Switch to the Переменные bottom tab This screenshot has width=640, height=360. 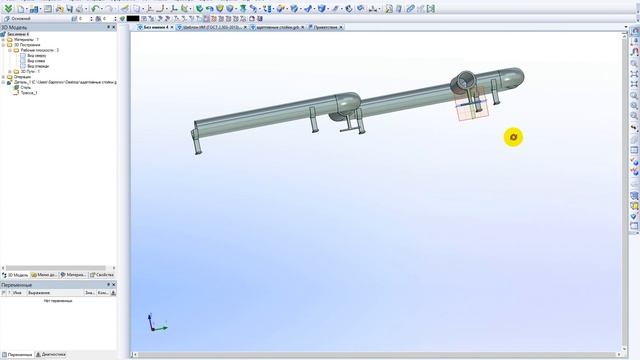[17, 355]
